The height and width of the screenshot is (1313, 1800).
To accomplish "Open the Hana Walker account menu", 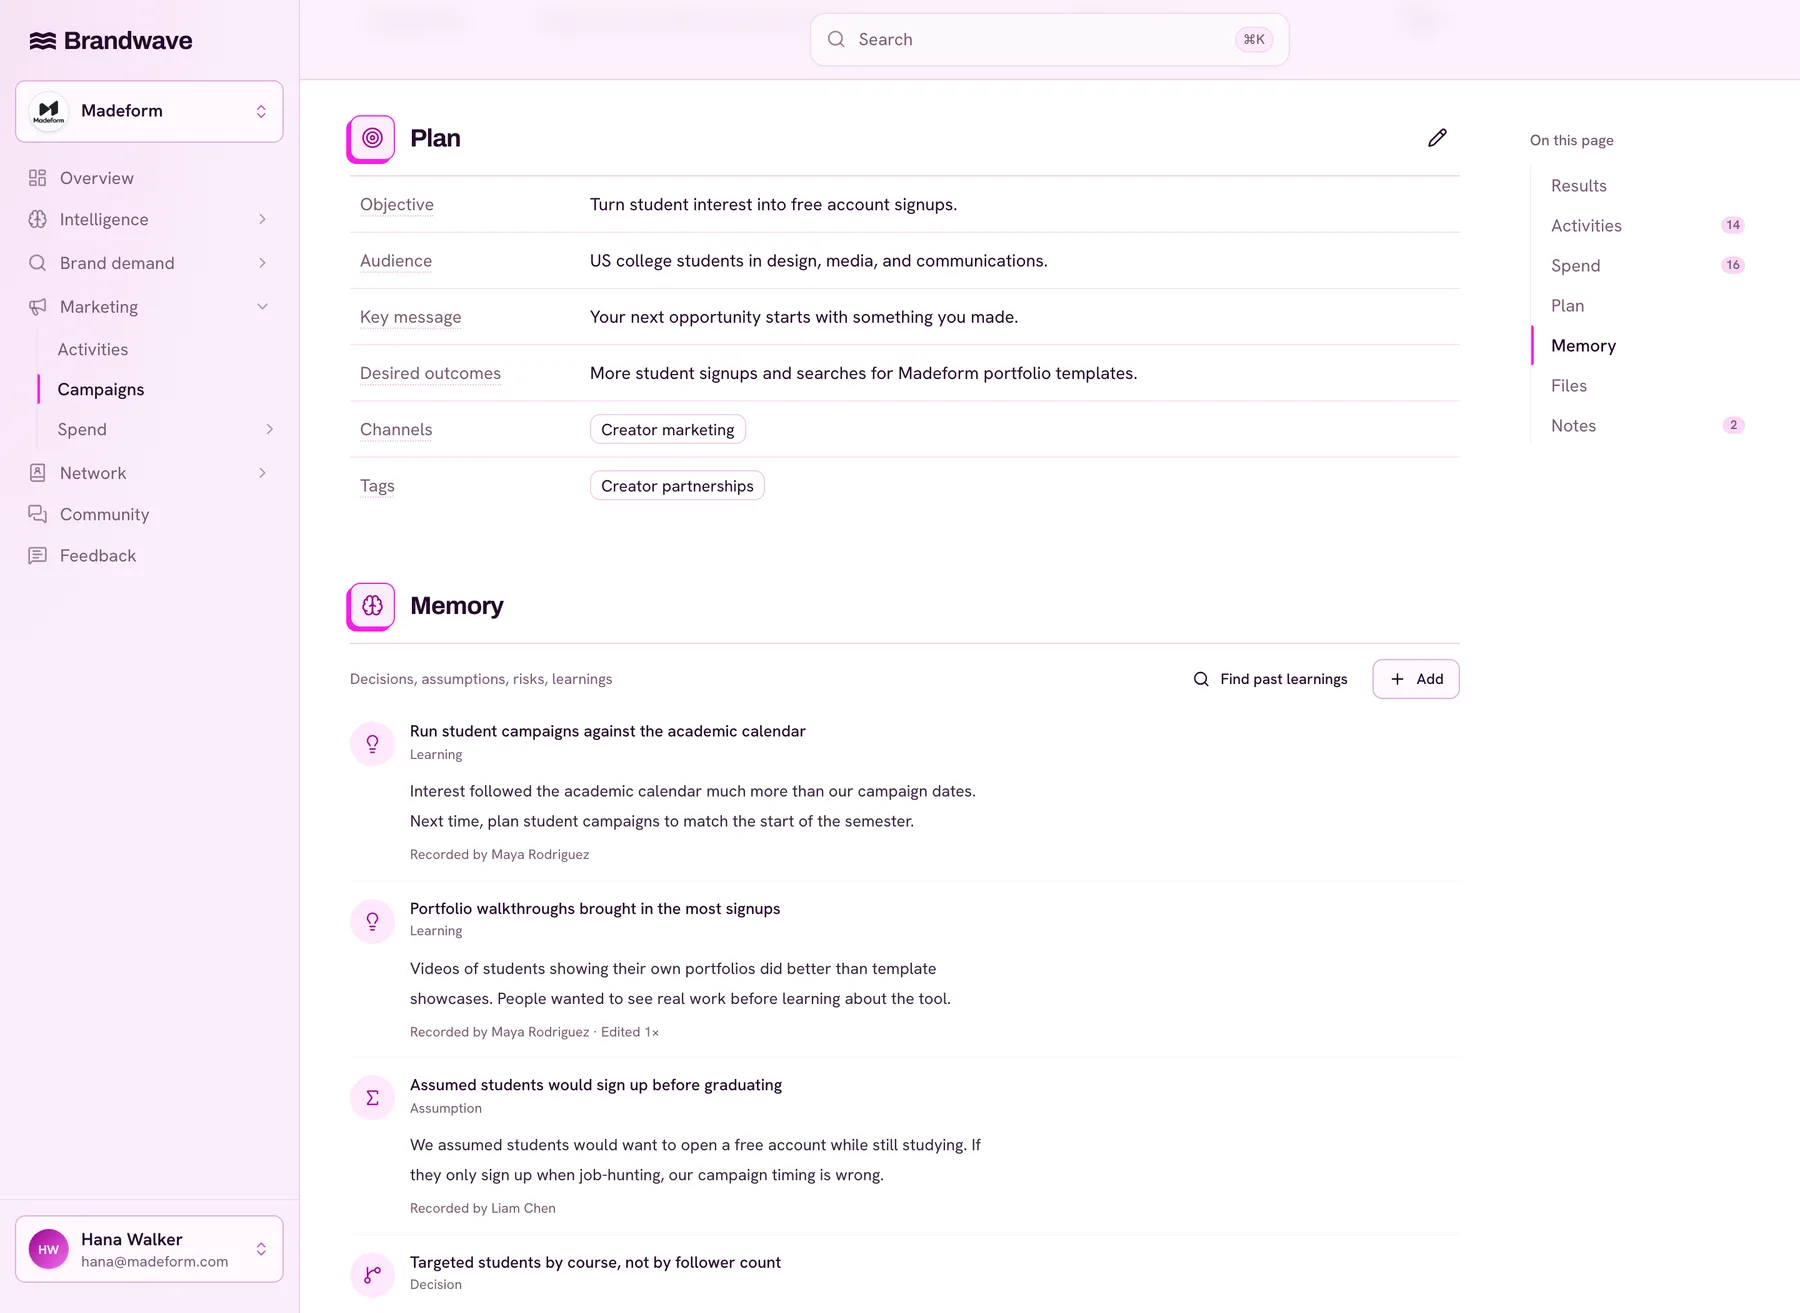I will pos(149,1249).
